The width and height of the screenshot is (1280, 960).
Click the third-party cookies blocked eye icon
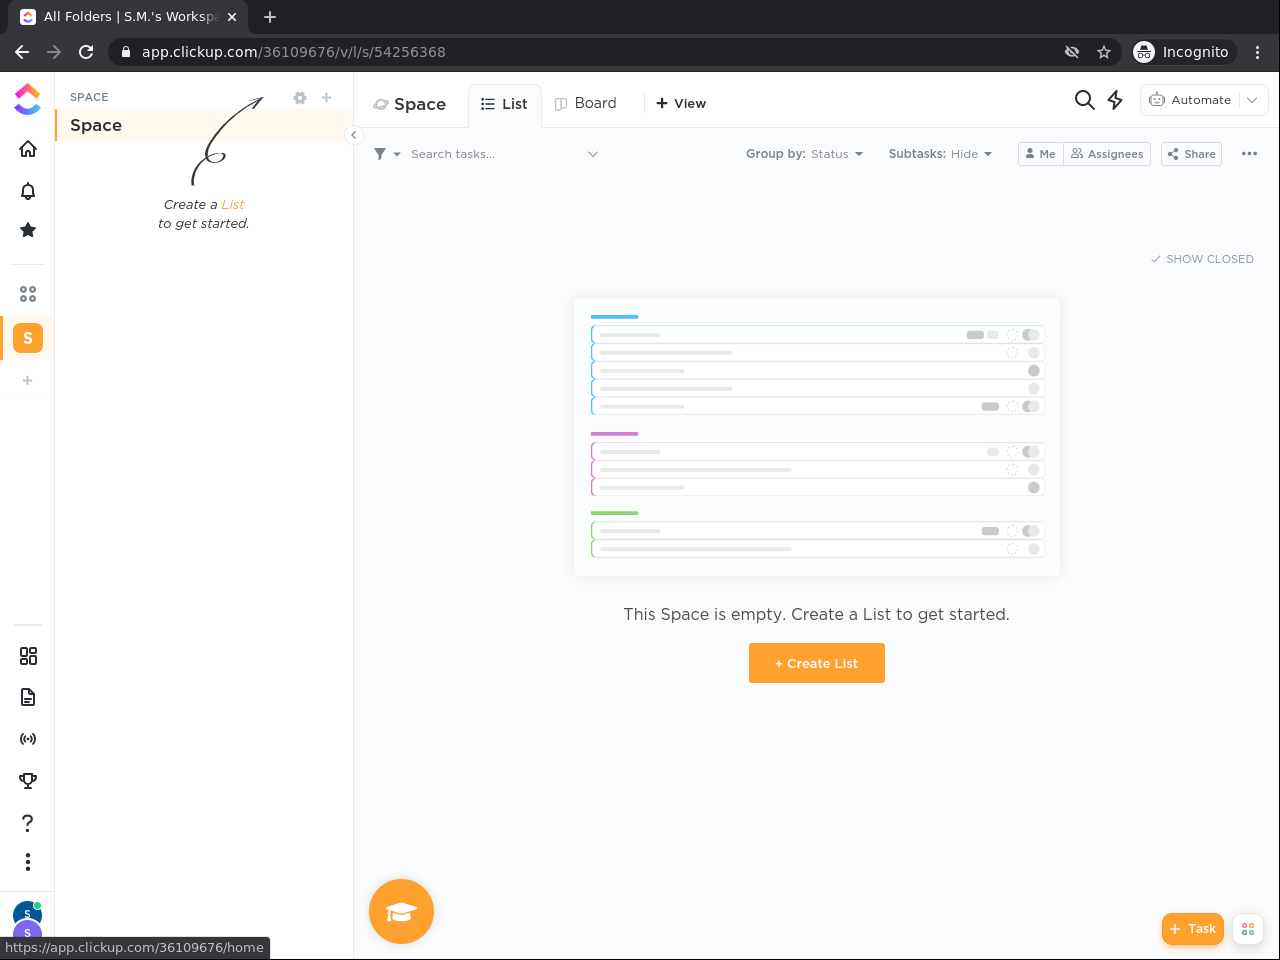(1072, 52)
